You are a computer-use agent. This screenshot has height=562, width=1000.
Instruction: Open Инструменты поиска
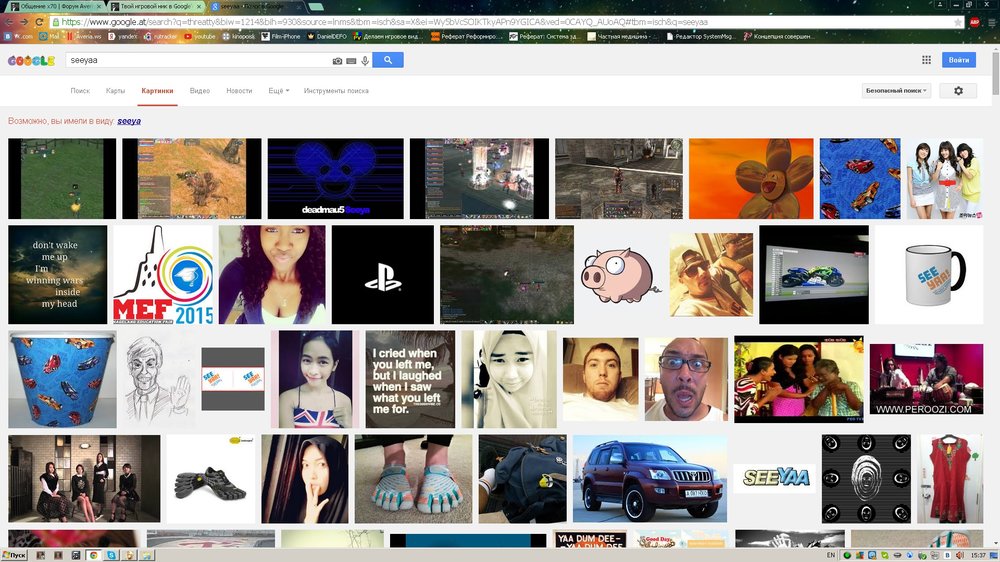click(336, 91)
